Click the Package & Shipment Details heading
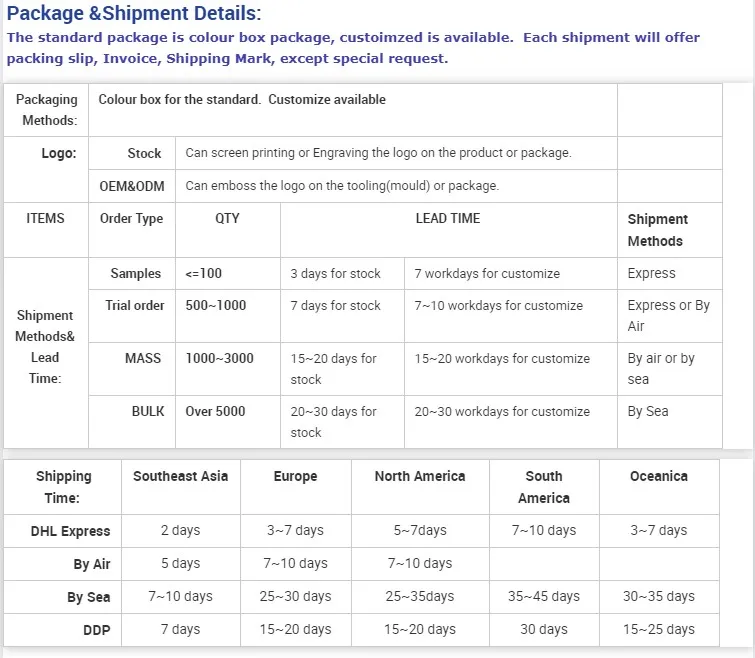 click(133, 13)
